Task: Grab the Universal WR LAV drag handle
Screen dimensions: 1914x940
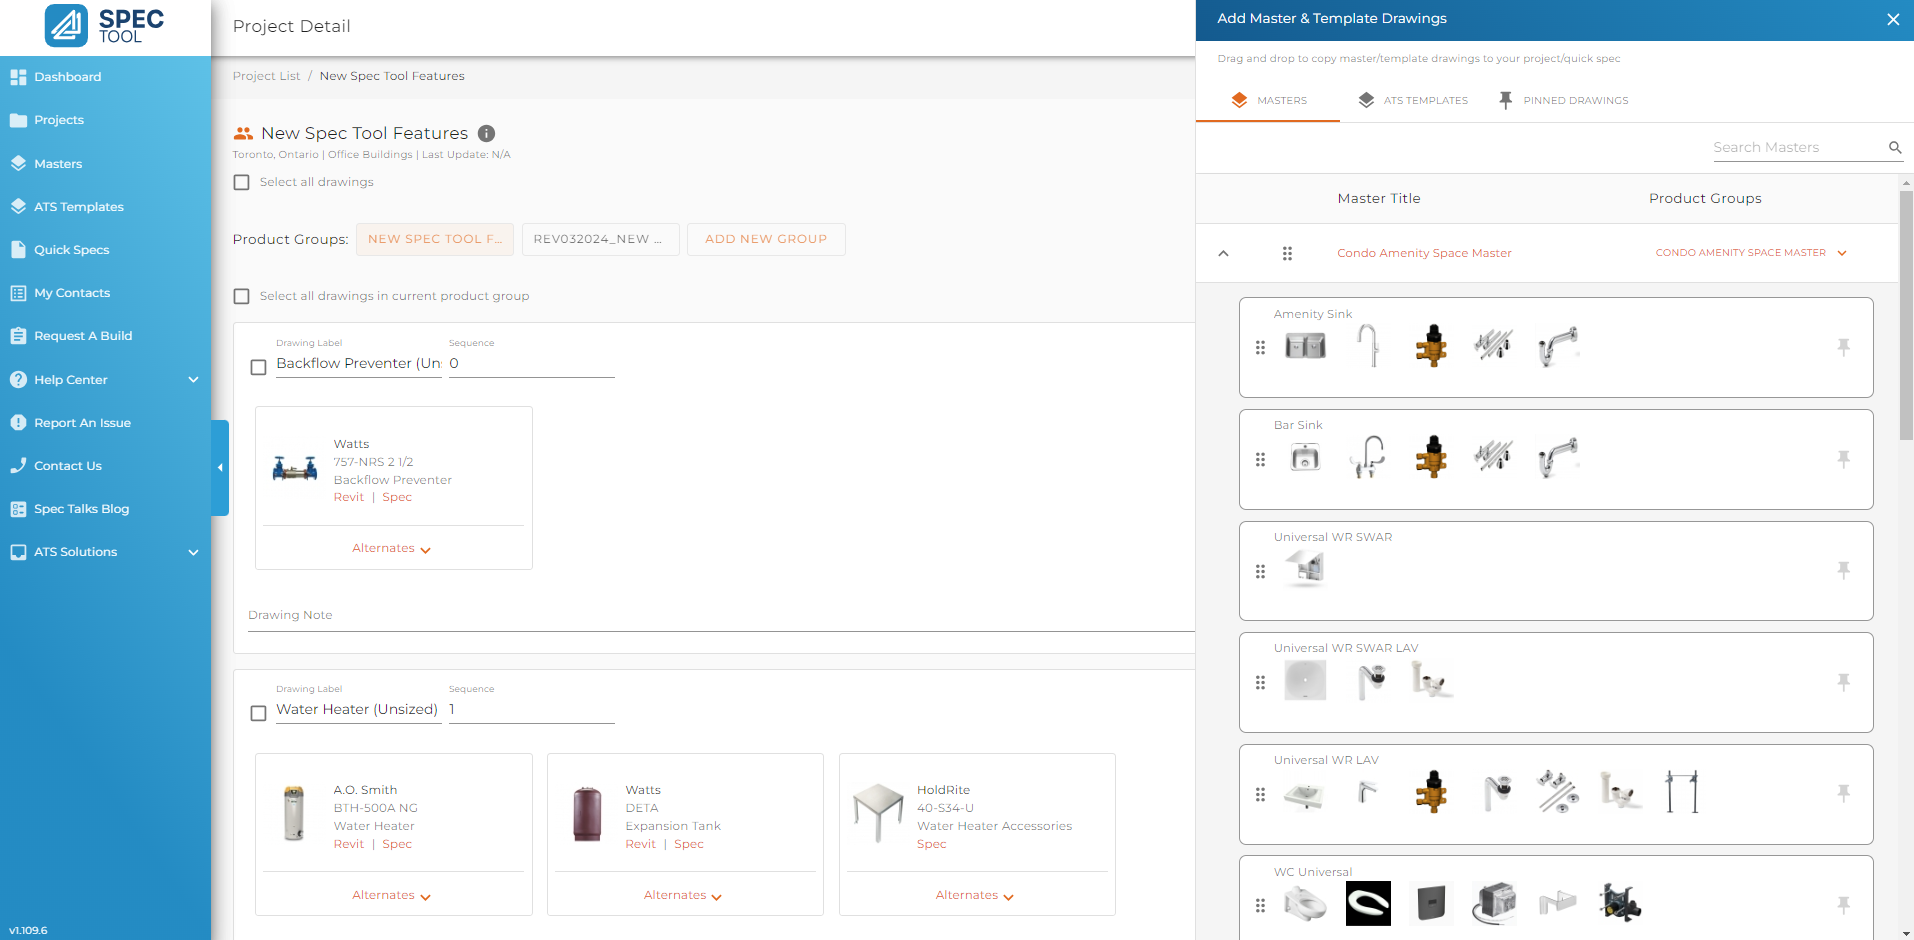Action: [1260, 794]
